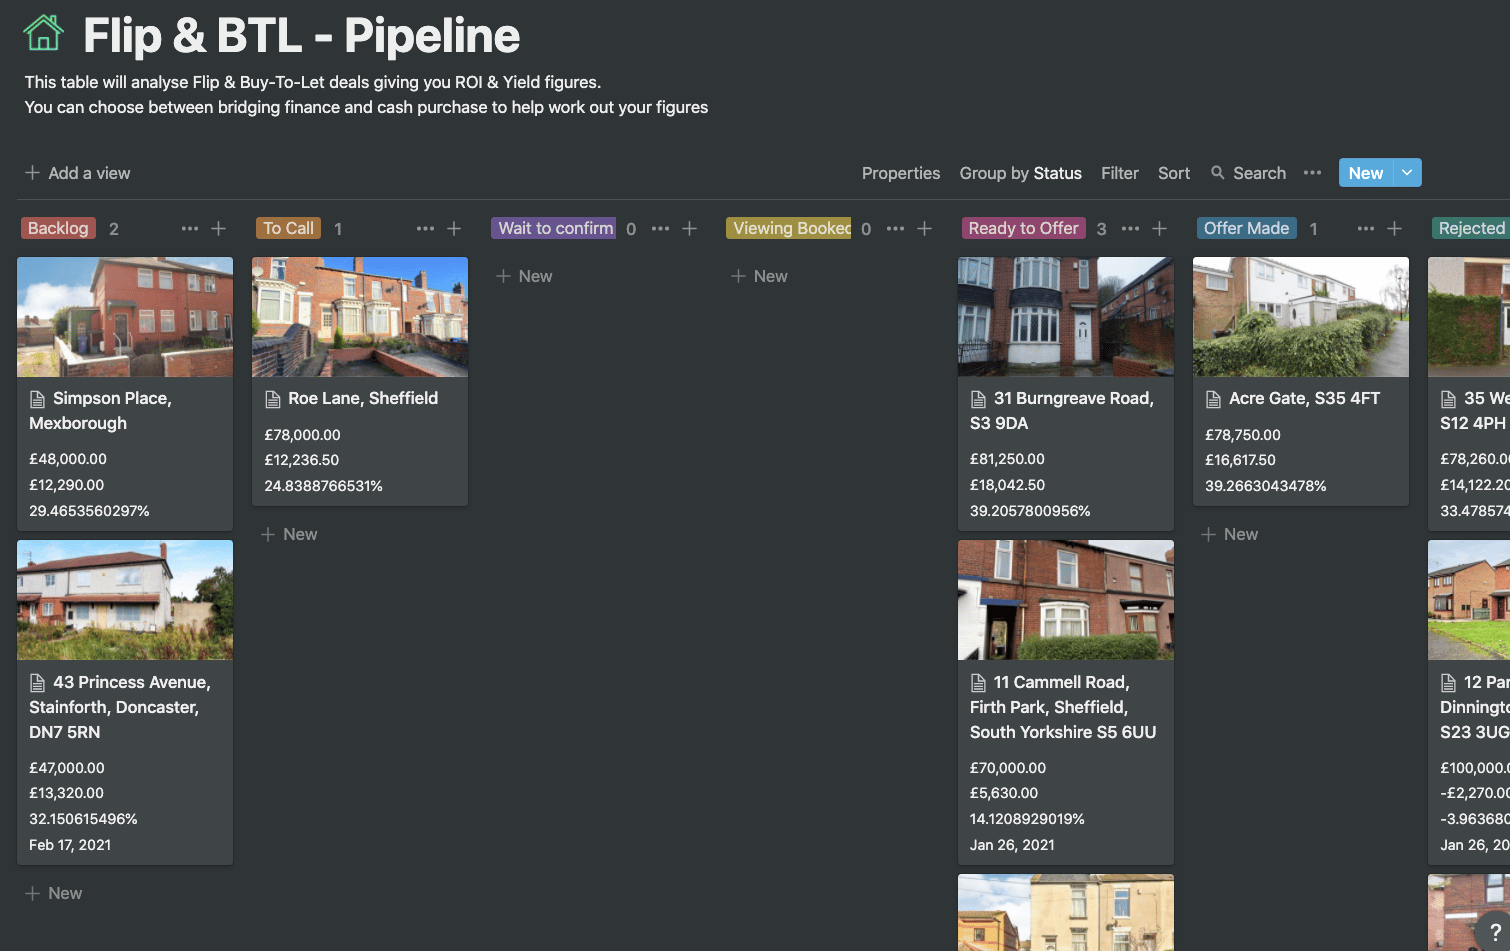Viewport: 1510px width, 951px height.
Task: Open Wait to confirm column options
Action: tap(660, 229)
